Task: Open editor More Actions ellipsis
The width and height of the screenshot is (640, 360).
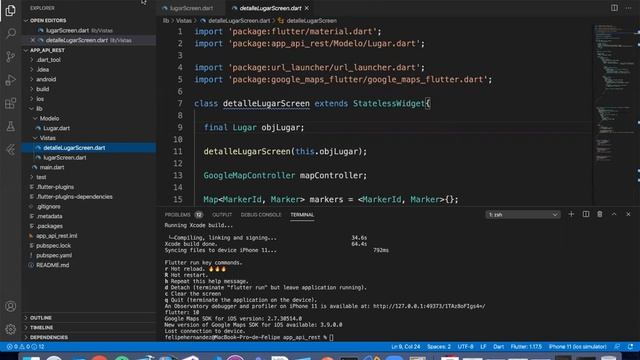Action: 629,8
